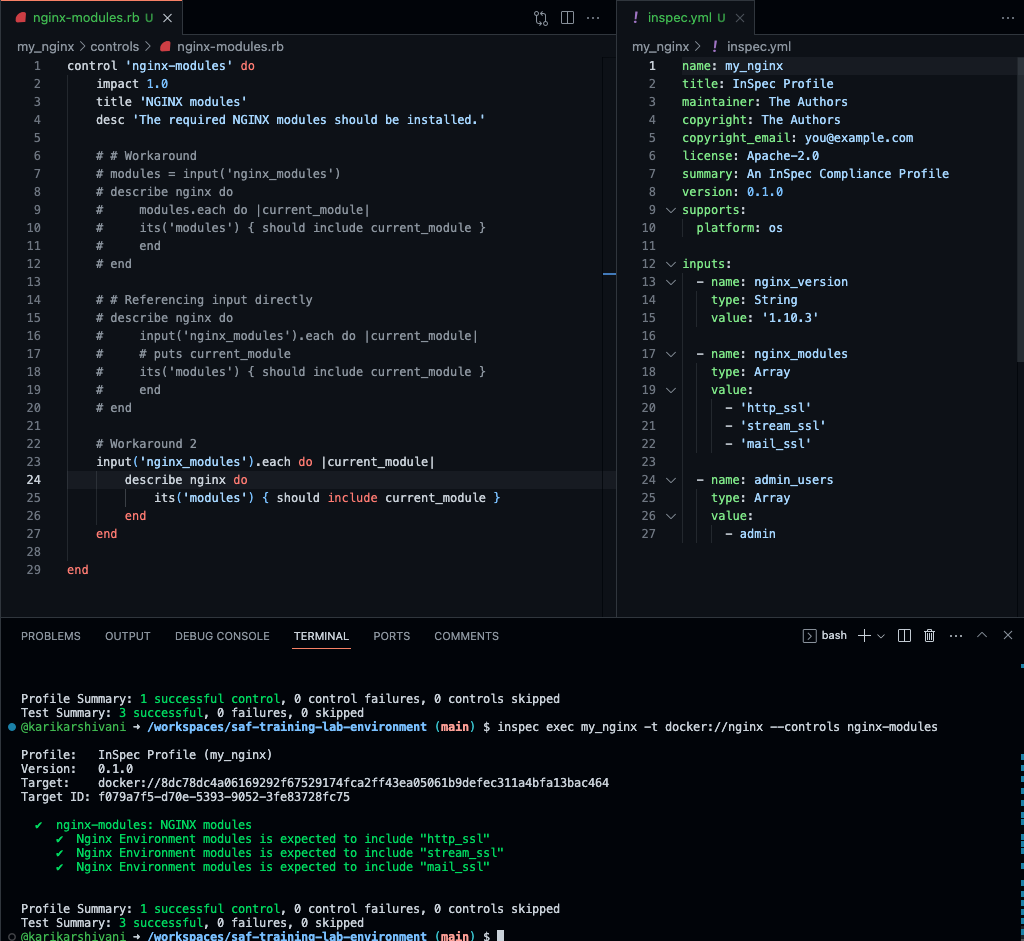
Task: Switch to the PROBLEMS tab
Action: tap(50, 636)
